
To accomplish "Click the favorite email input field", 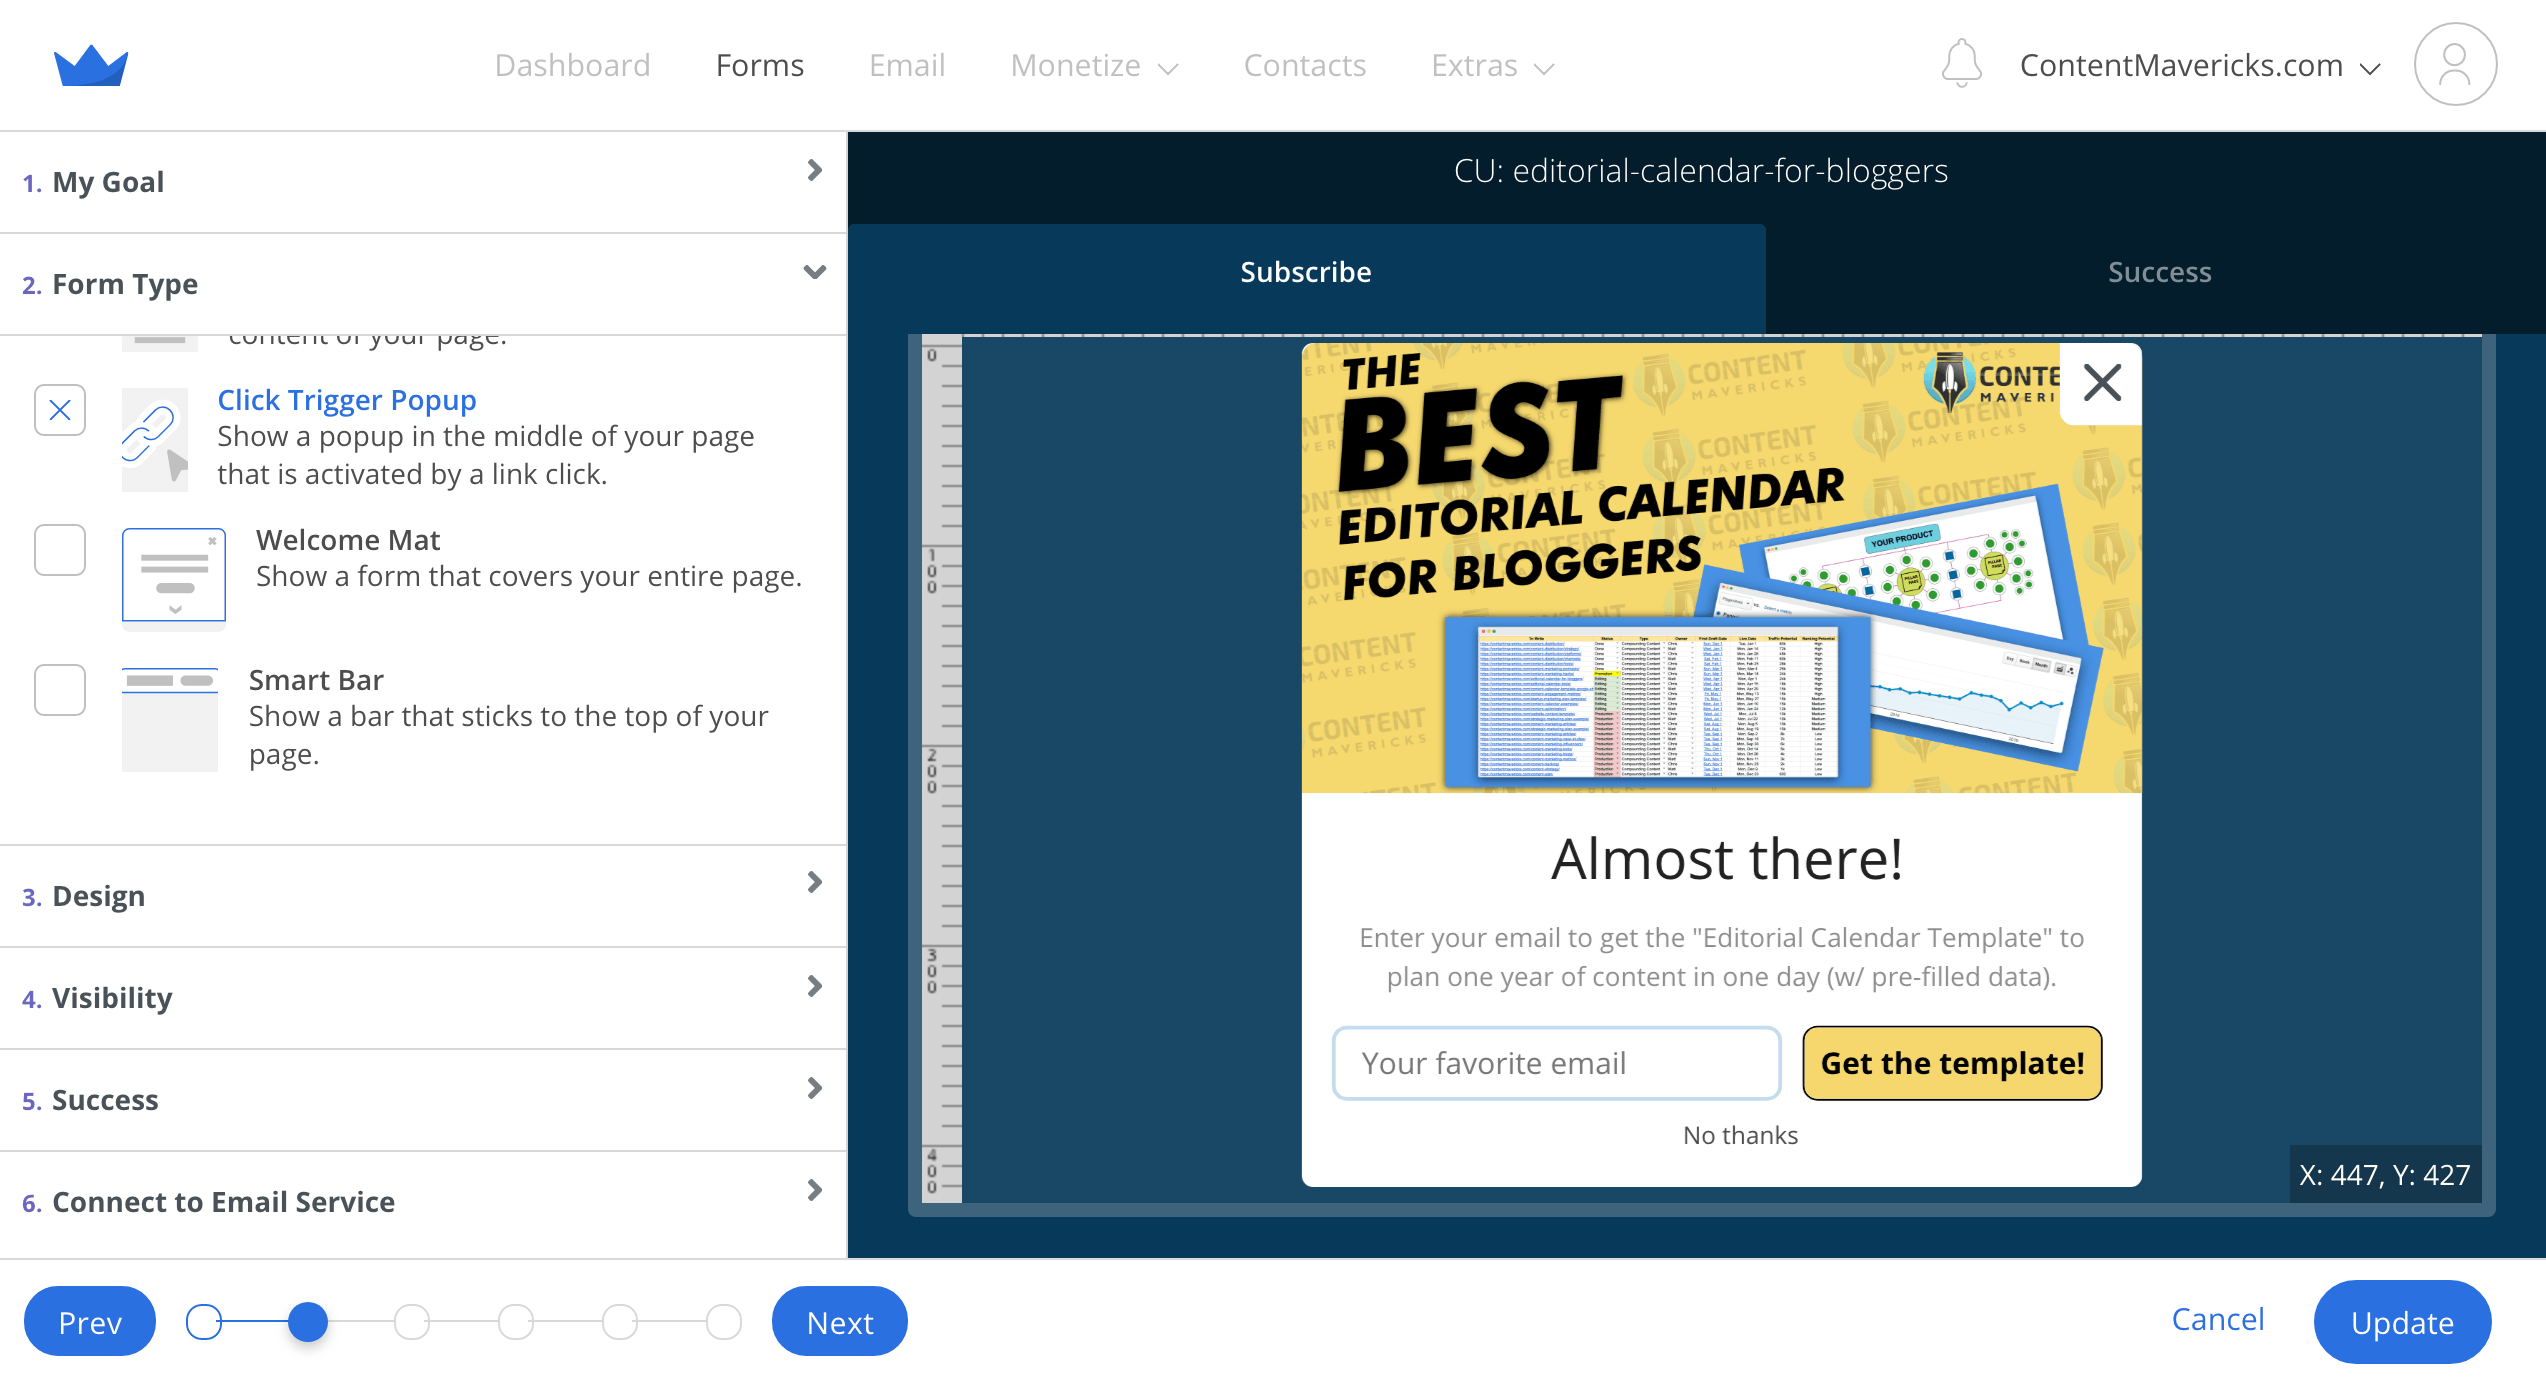I will pos(1557,1064).
